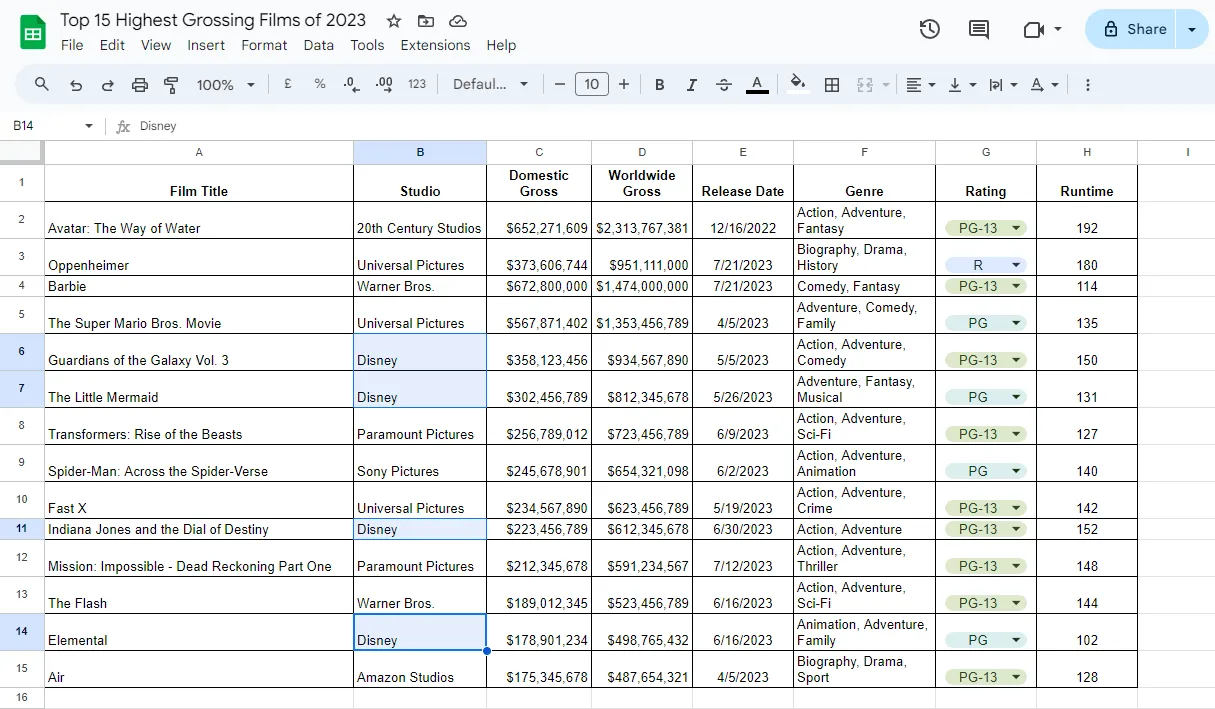Open the text rotation dropdown
This screenshot has width=1215, height=709.
pos(1044,85)
